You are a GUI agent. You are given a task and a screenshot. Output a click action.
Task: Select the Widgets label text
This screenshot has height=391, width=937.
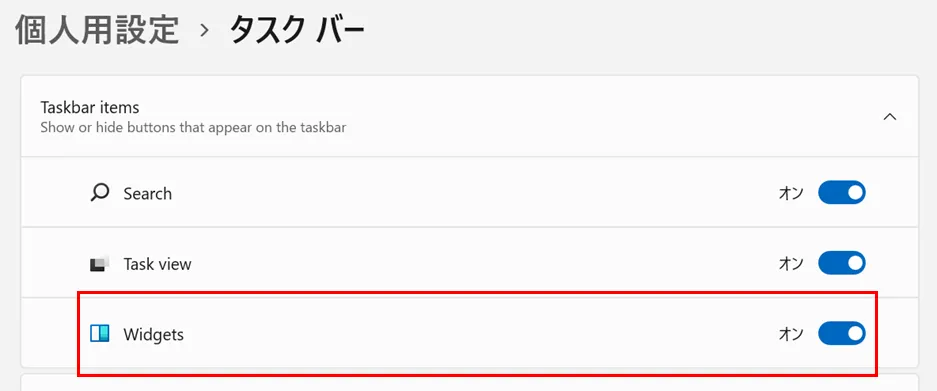pyautogui.click(x=154, y=334)
